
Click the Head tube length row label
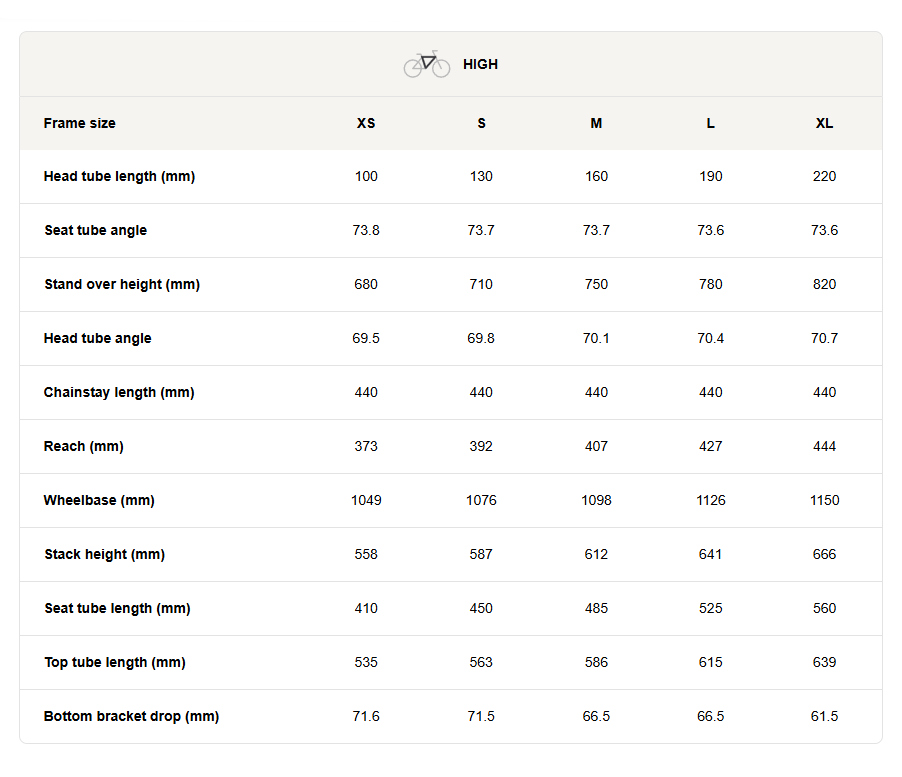click(119, 176)
